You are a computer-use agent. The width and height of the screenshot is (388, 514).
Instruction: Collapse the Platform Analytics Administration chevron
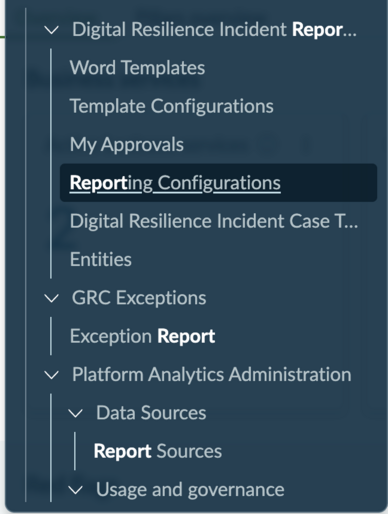pyautogui.click(x=52, y=375)
